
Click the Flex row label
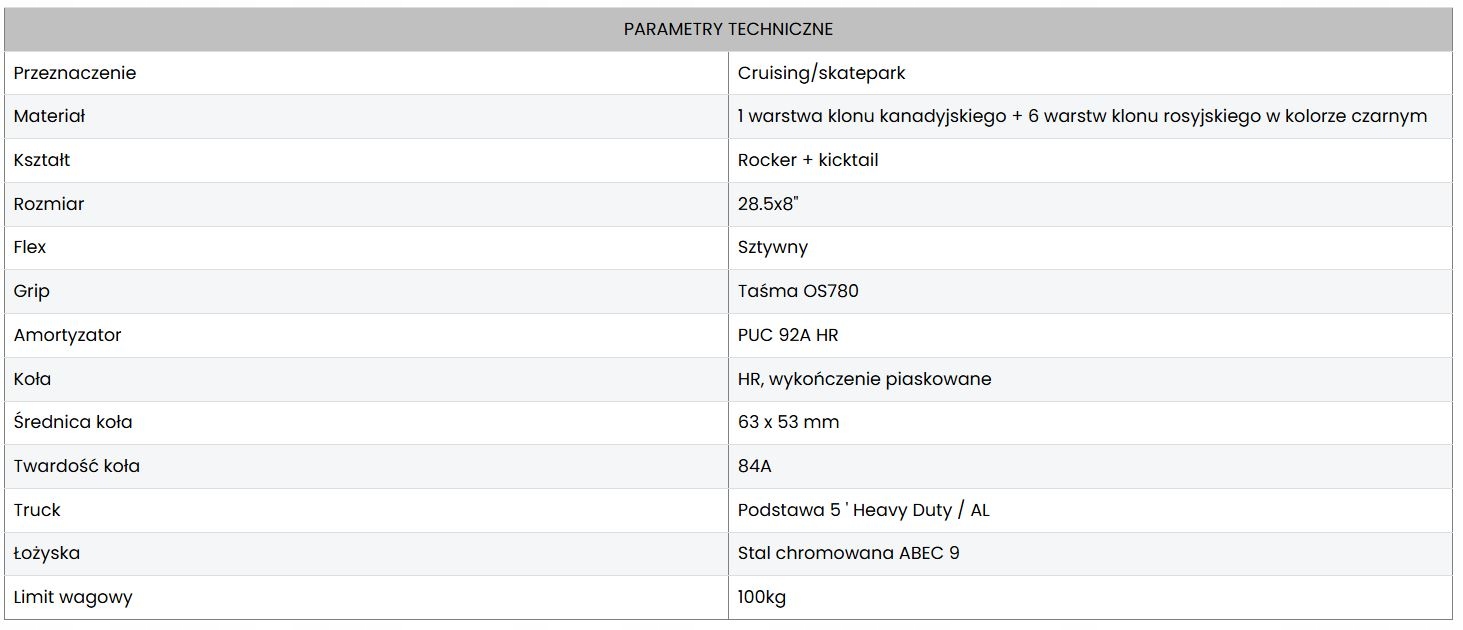click(30, 247)
